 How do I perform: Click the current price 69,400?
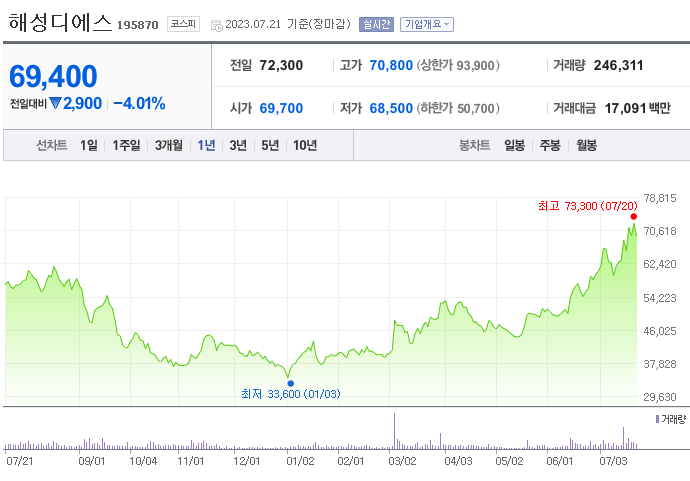[53, 77]
